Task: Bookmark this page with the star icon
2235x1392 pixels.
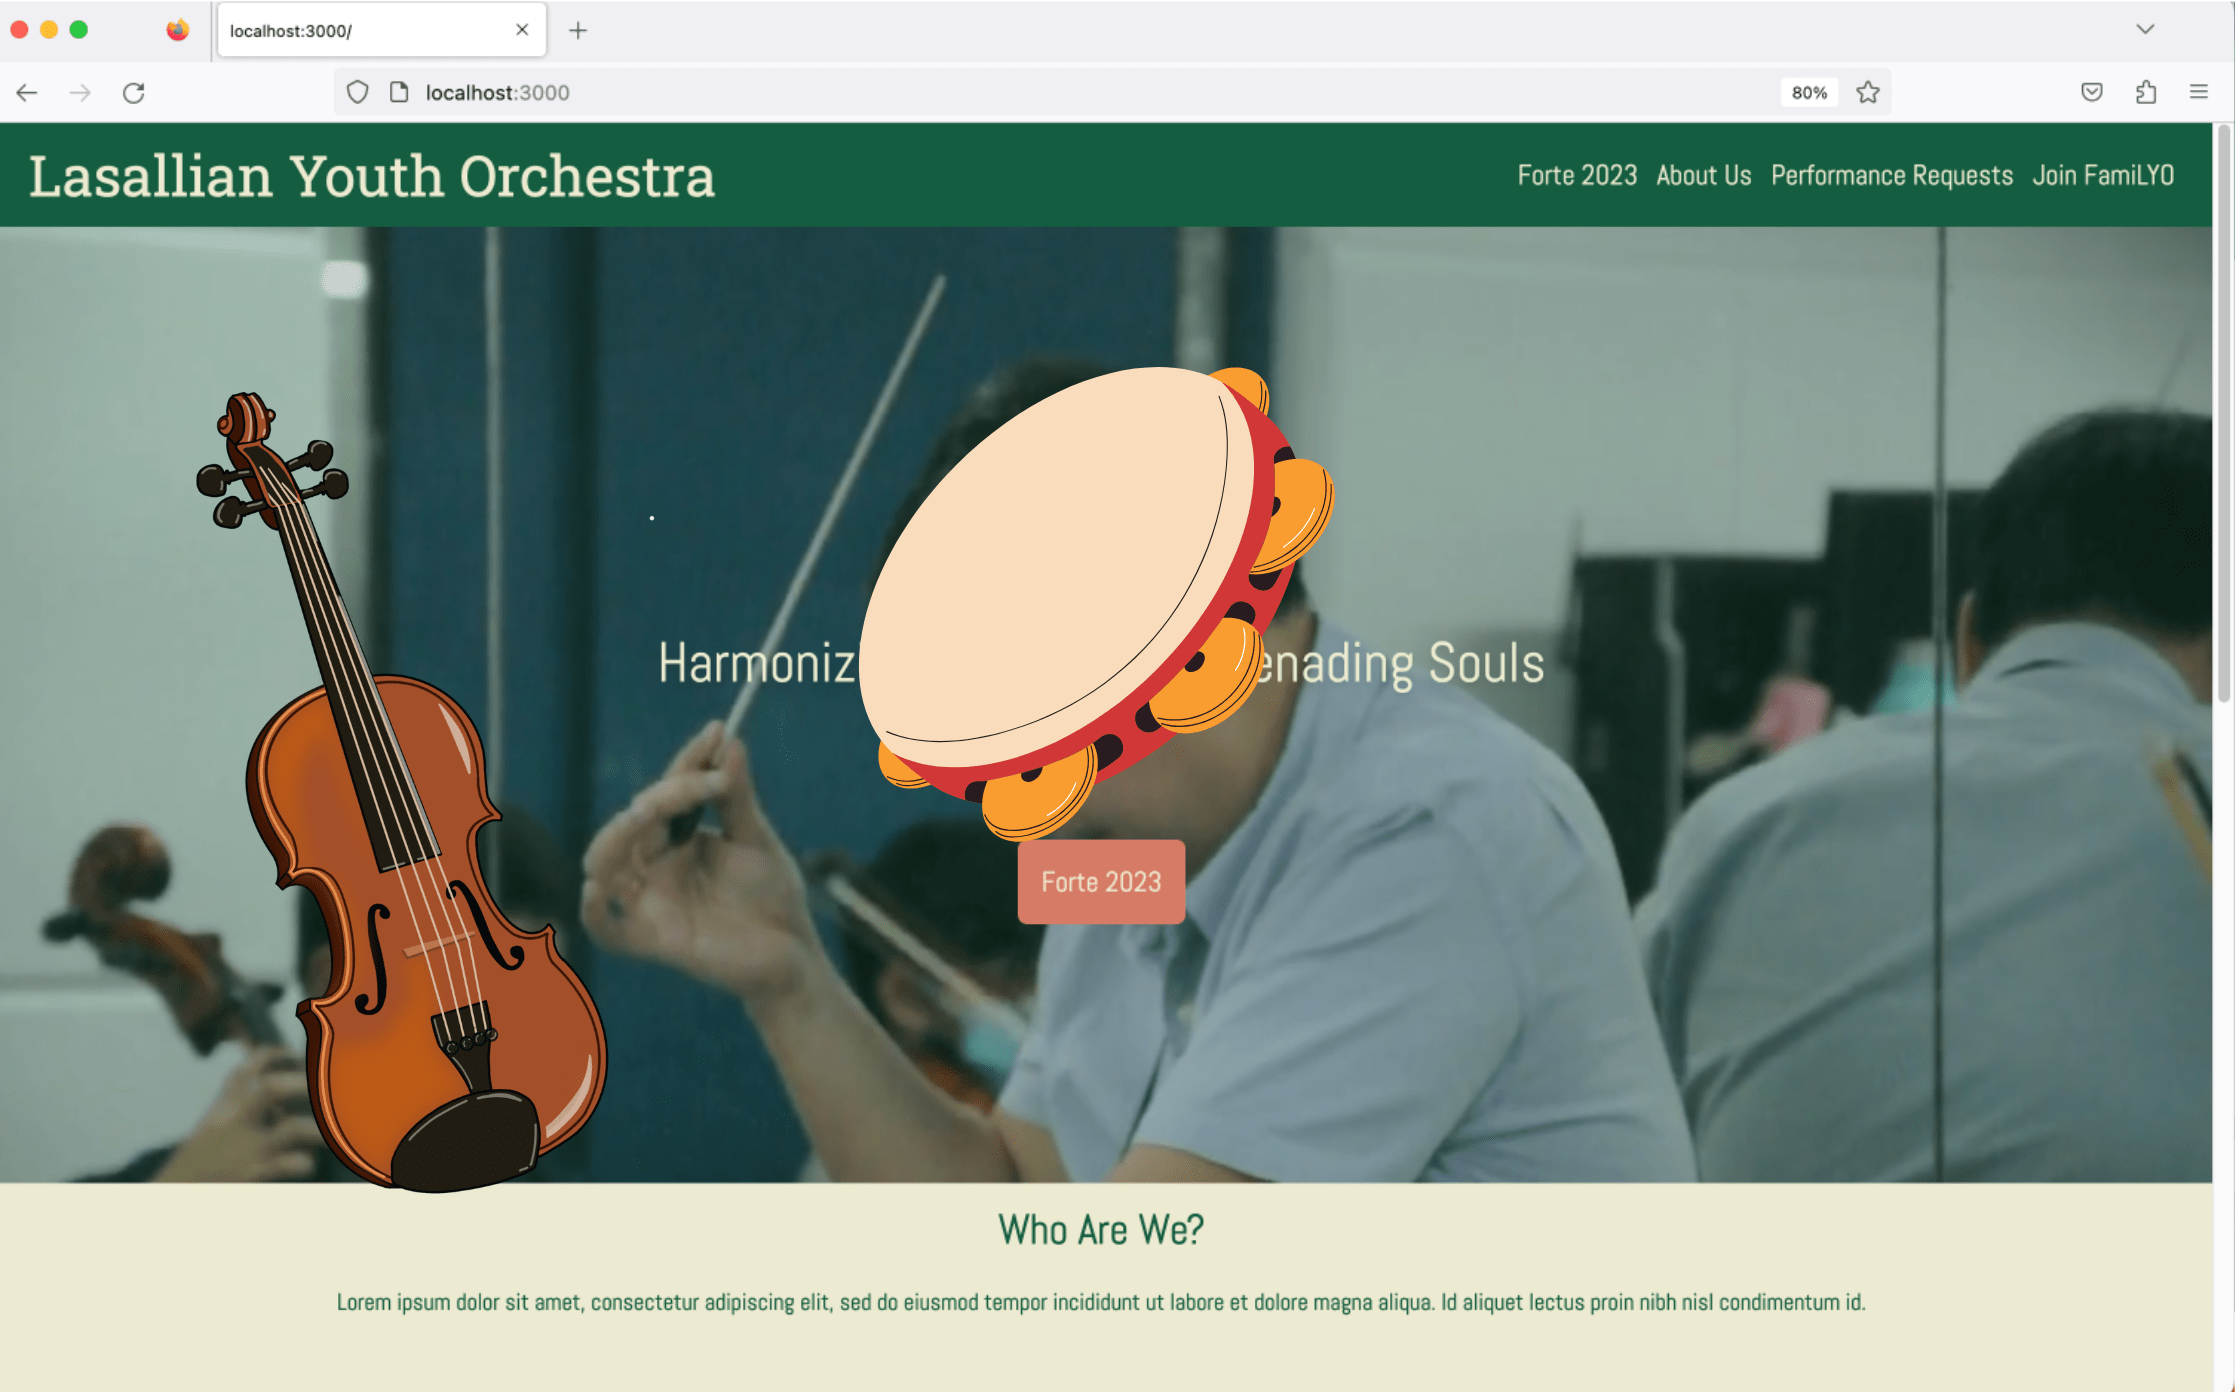Action: (x=1868, y=93)
